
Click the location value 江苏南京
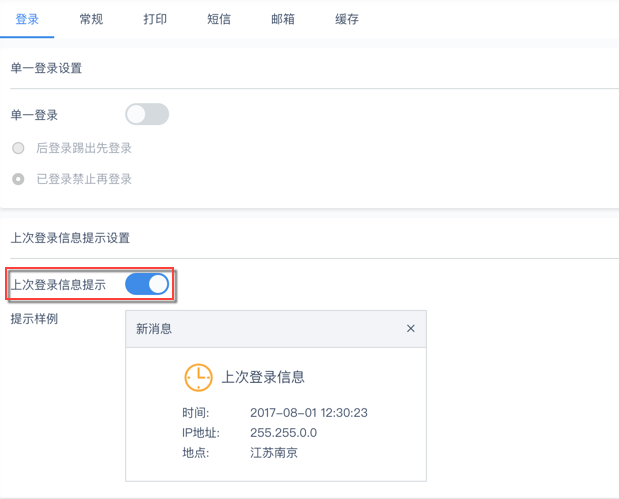(x=274, y=453)
